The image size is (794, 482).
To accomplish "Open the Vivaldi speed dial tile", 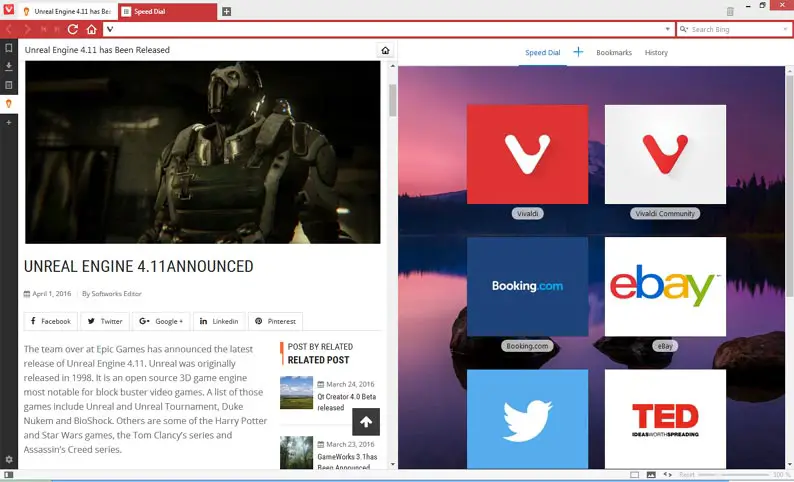I will tap(527, 154).
